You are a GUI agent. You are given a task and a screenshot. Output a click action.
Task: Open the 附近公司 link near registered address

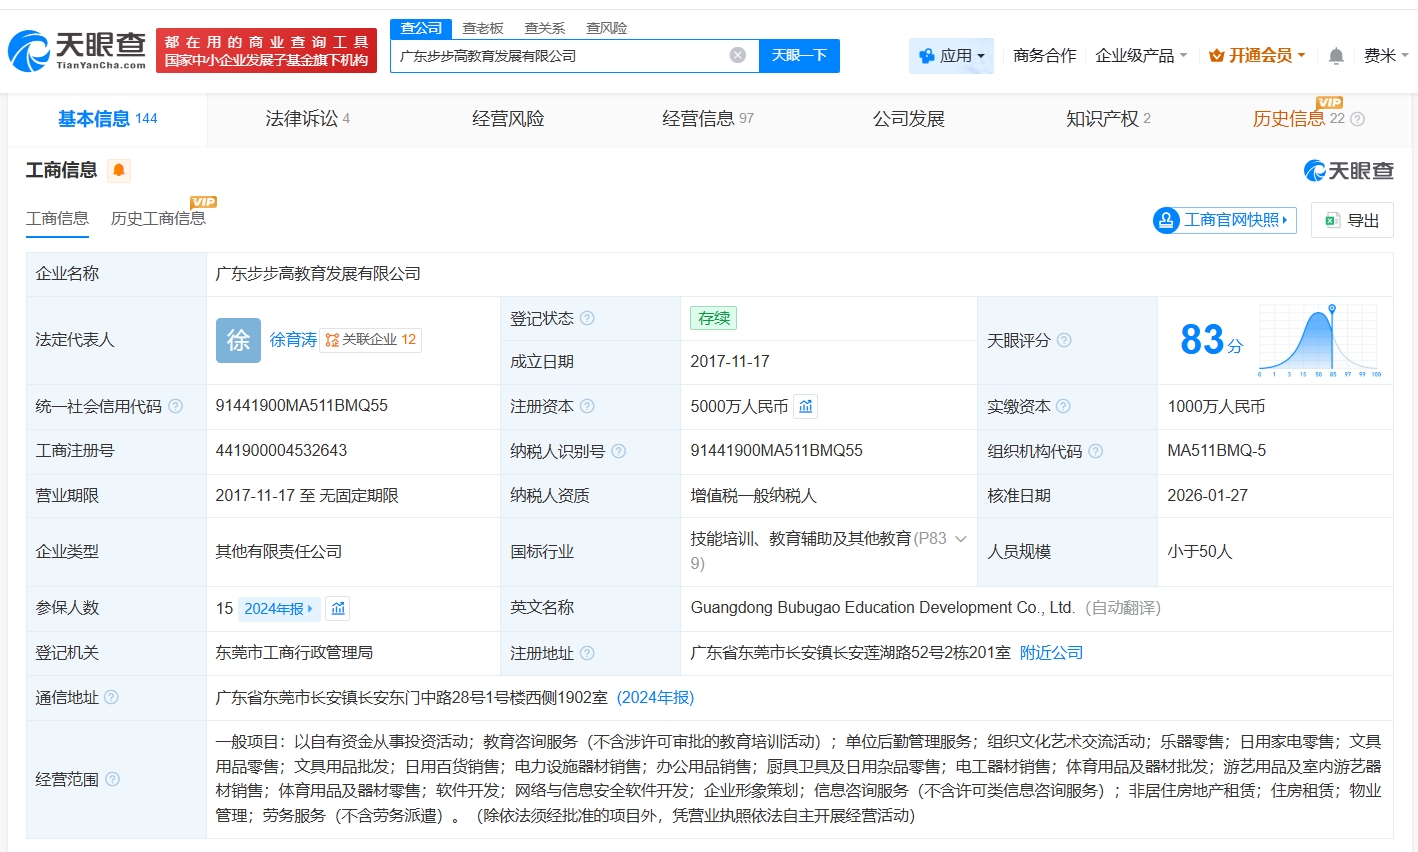click(x=1051, y=652)
